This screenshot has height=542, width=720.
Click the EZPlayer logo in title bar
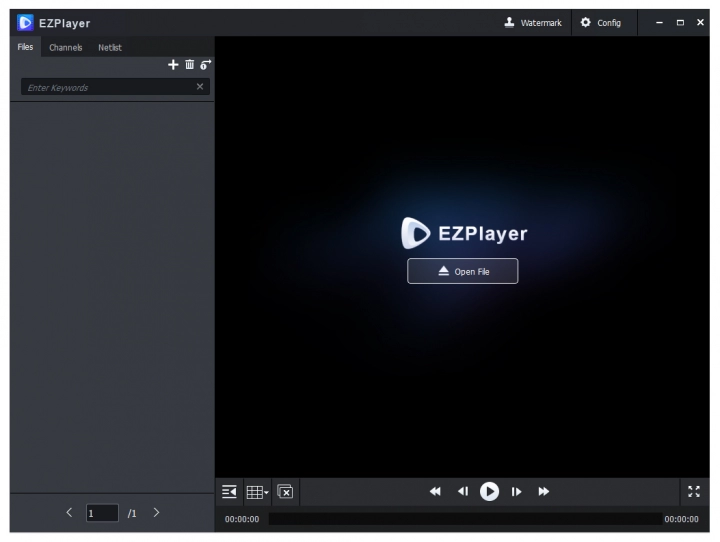25,23
